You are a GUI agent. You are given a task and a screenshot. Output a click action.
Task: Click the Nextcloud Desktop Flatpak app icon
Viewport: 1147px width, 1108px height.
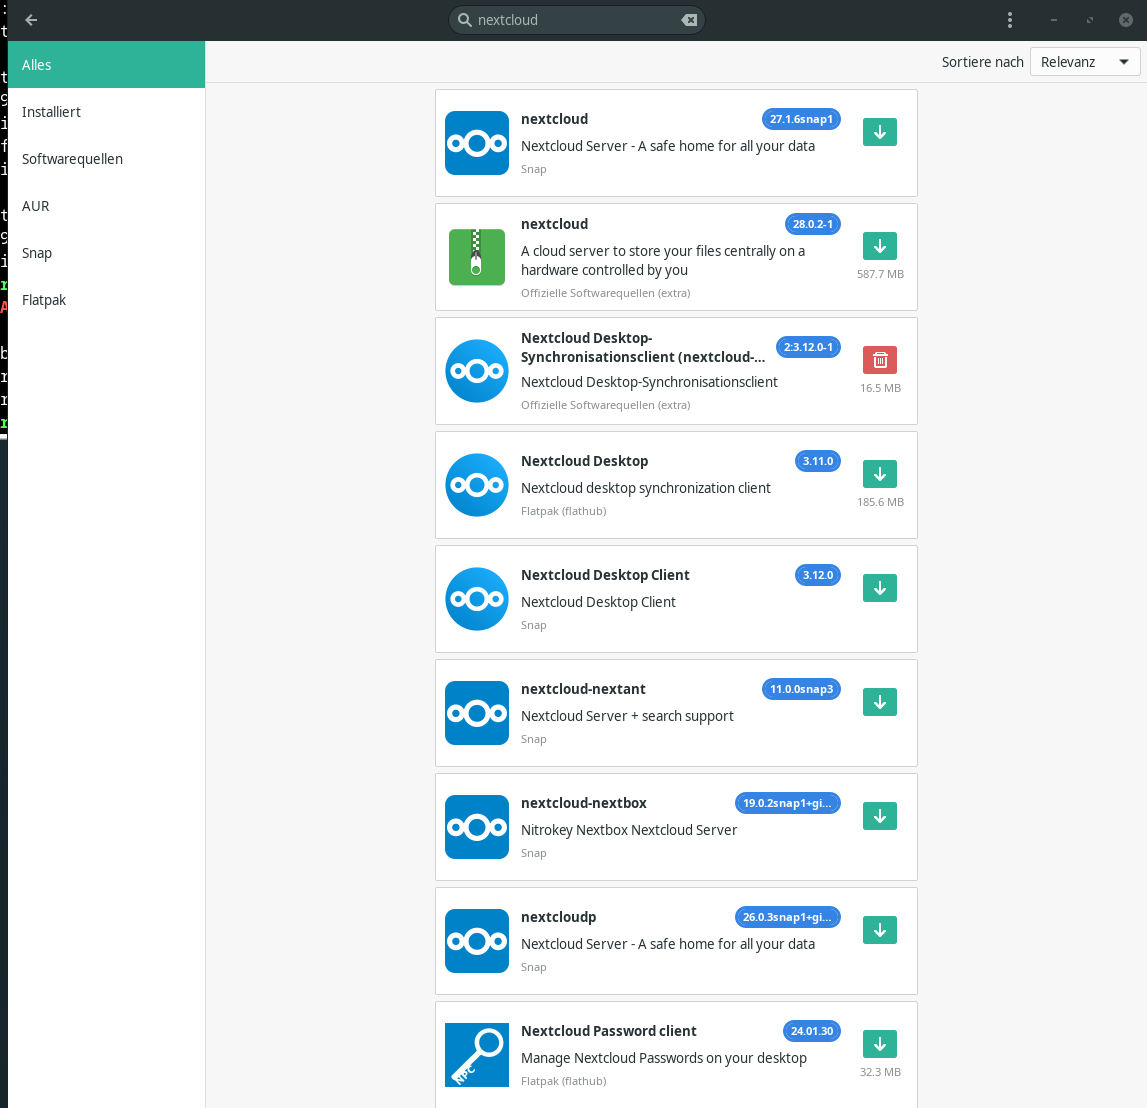pos(477,485)
